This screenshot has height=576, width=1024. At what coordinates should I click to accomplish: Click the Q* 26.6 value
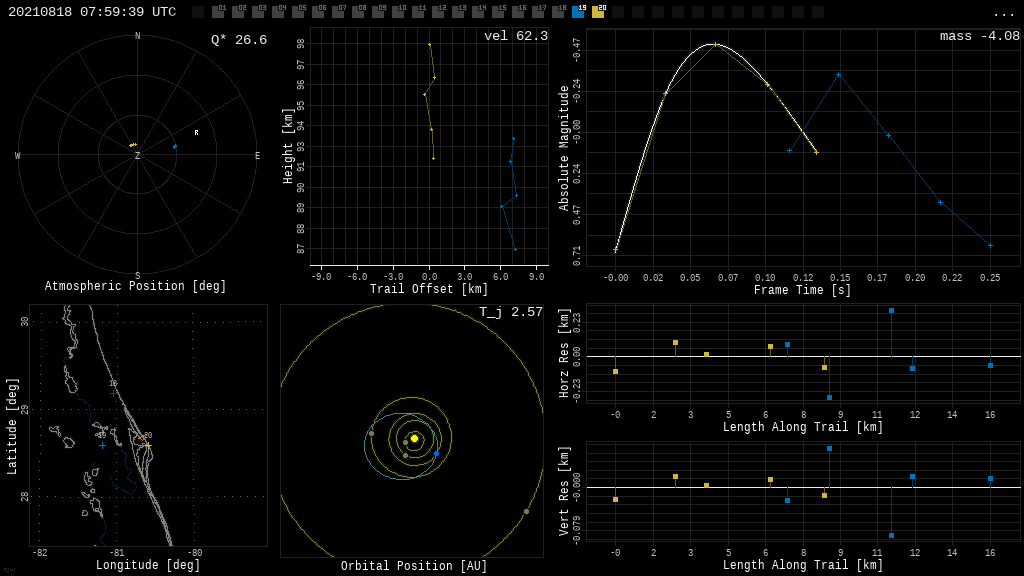click(x=239, y=40)
